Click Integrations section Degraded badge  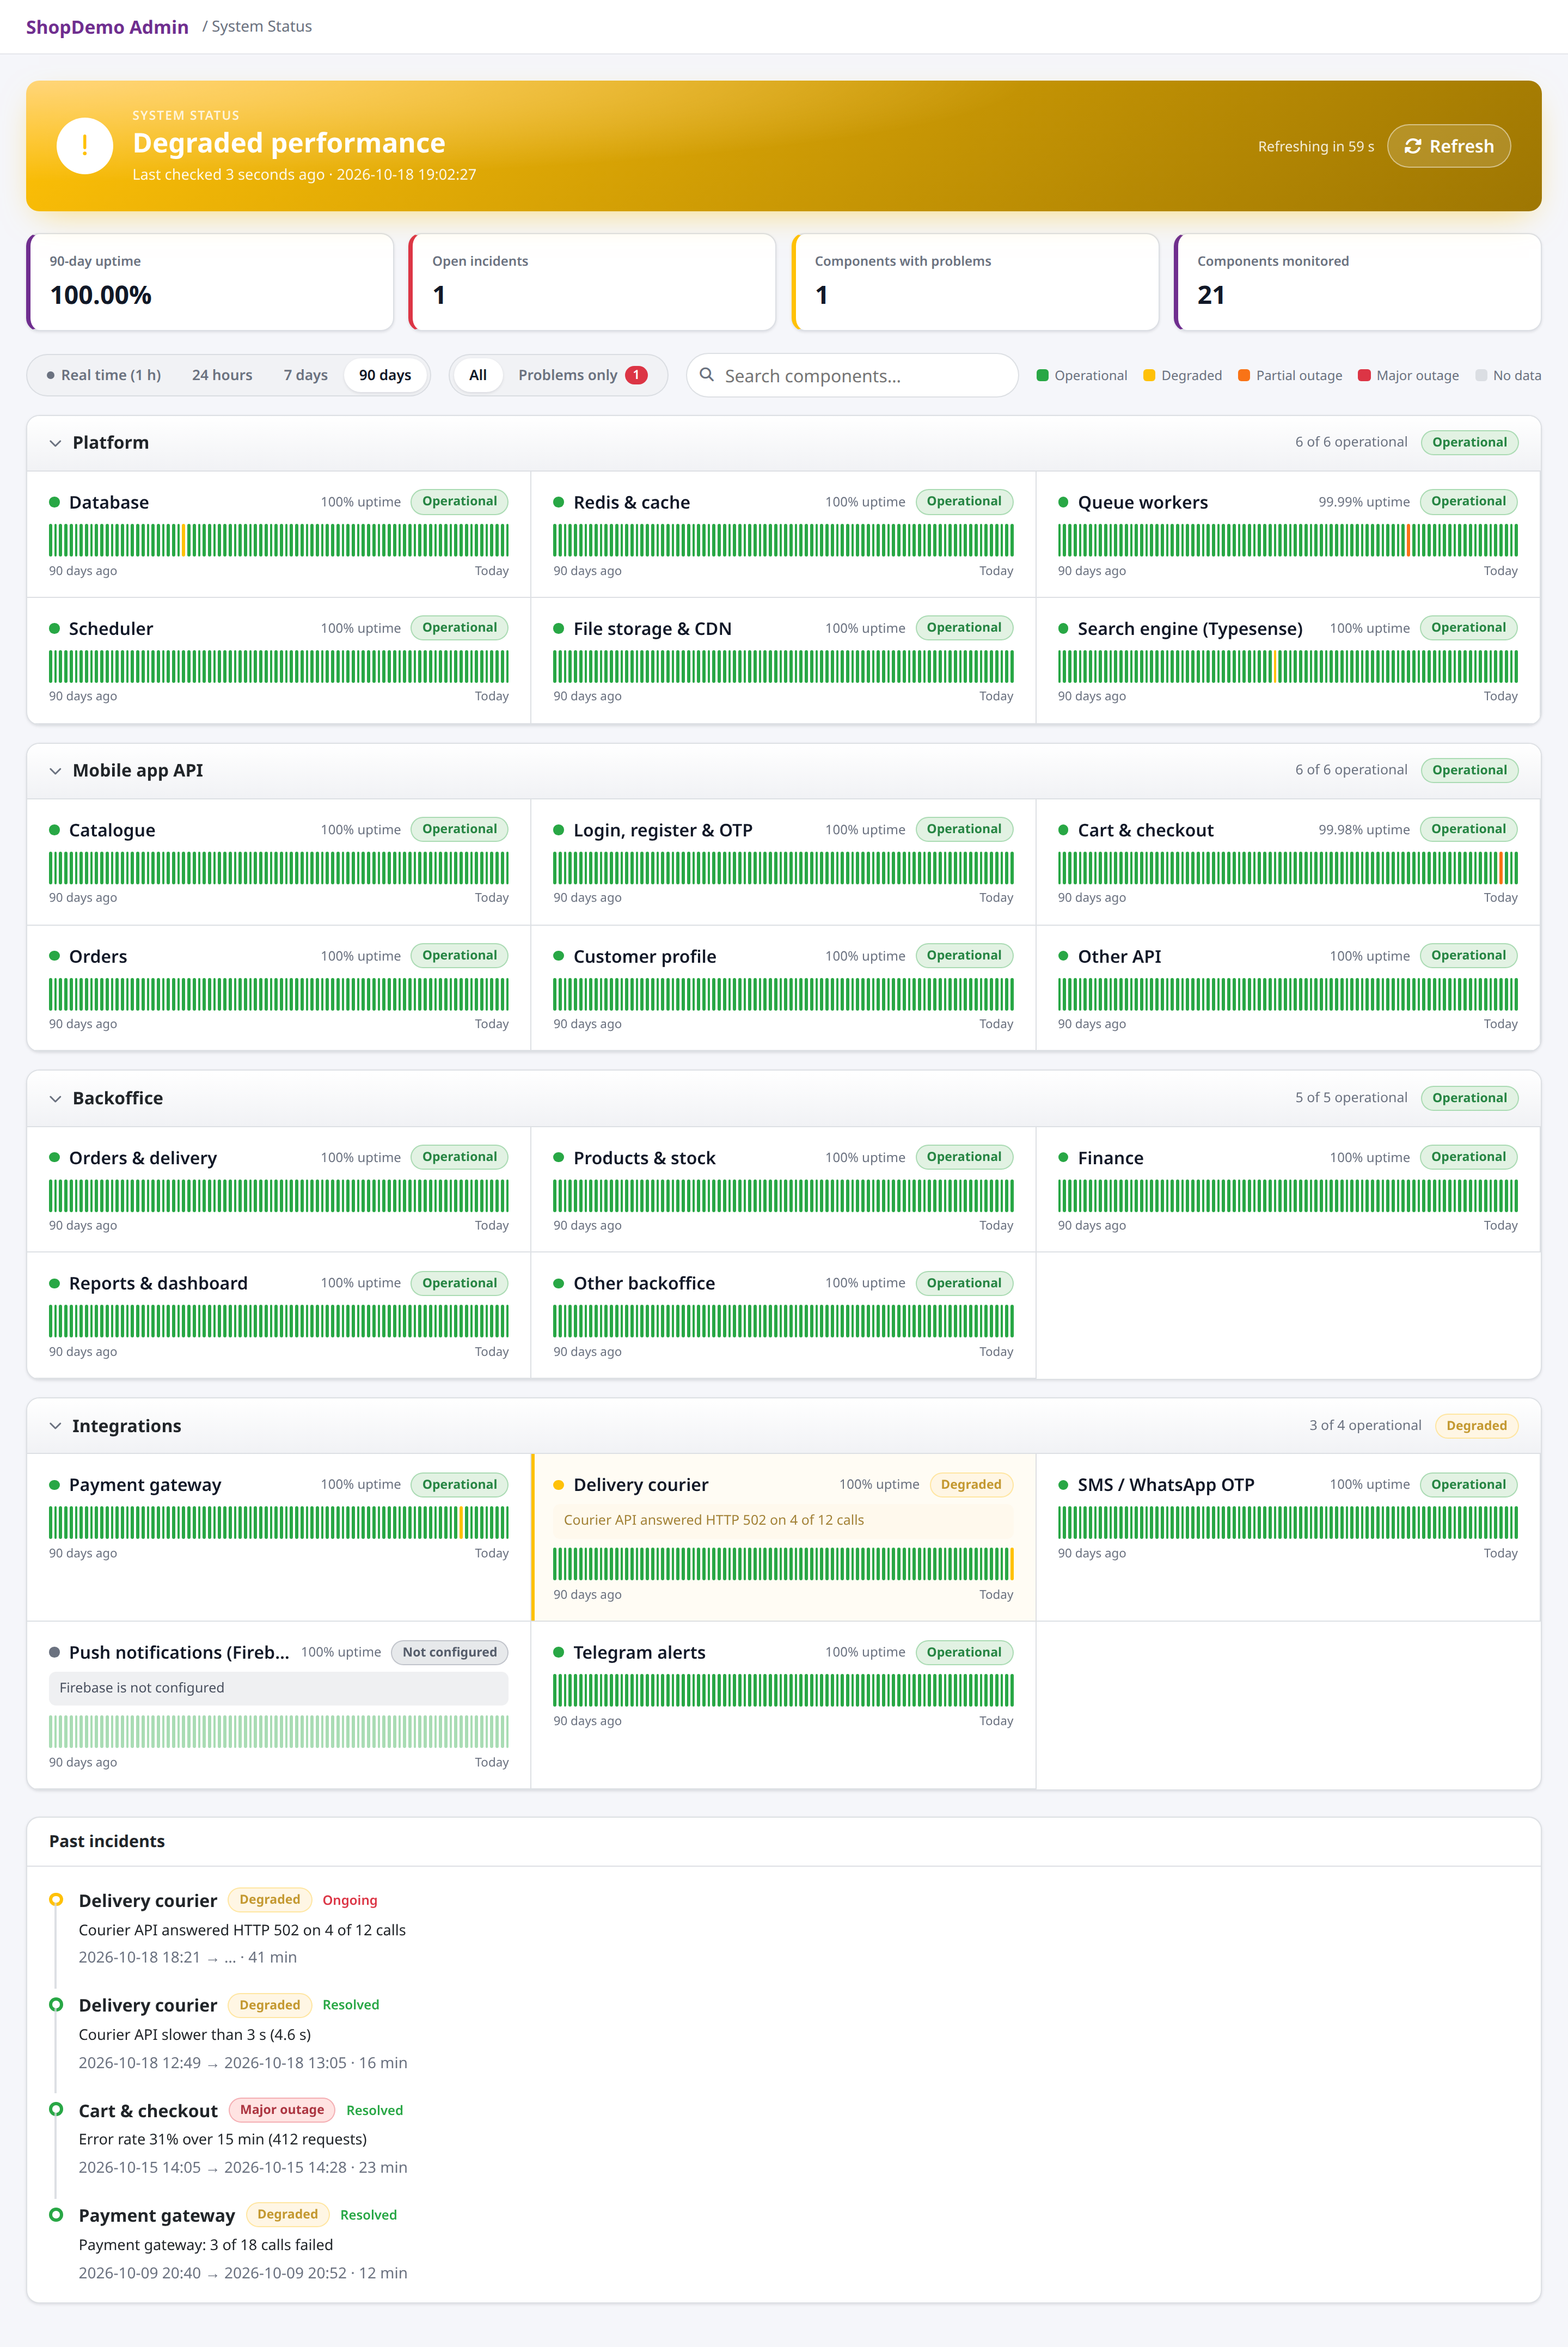[x=1476, y=1426]
